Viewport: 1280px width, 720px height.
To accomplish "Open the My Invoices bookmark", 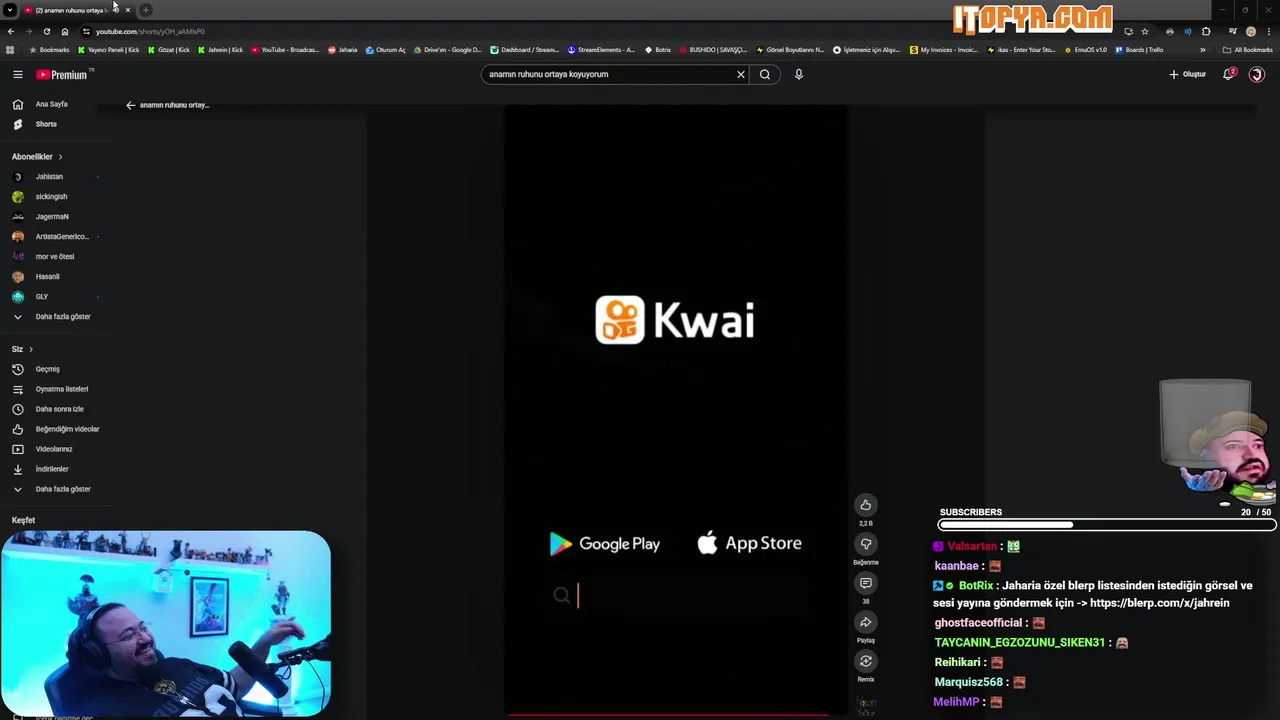I will 944,50.
